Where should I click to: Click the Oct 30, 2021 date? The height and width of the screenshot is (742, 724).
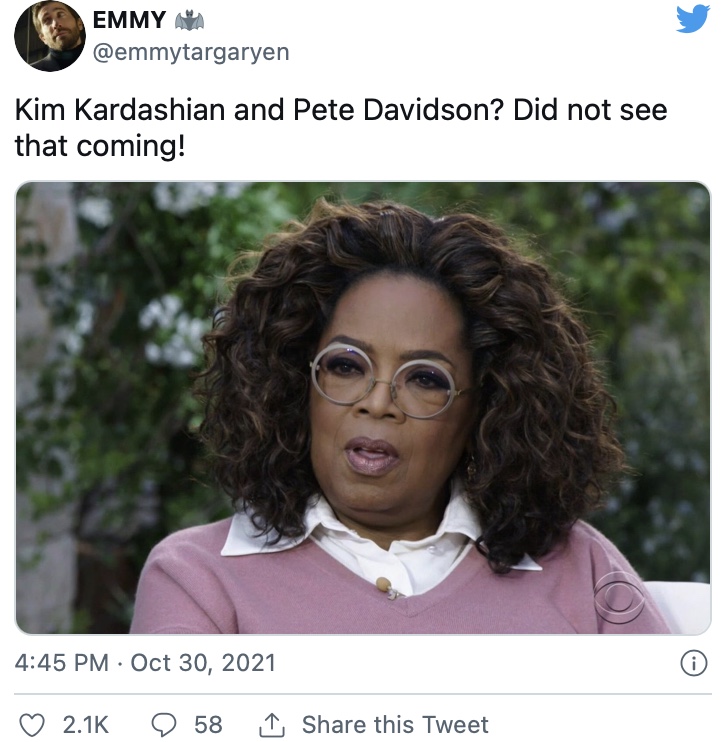coord(203,662)
